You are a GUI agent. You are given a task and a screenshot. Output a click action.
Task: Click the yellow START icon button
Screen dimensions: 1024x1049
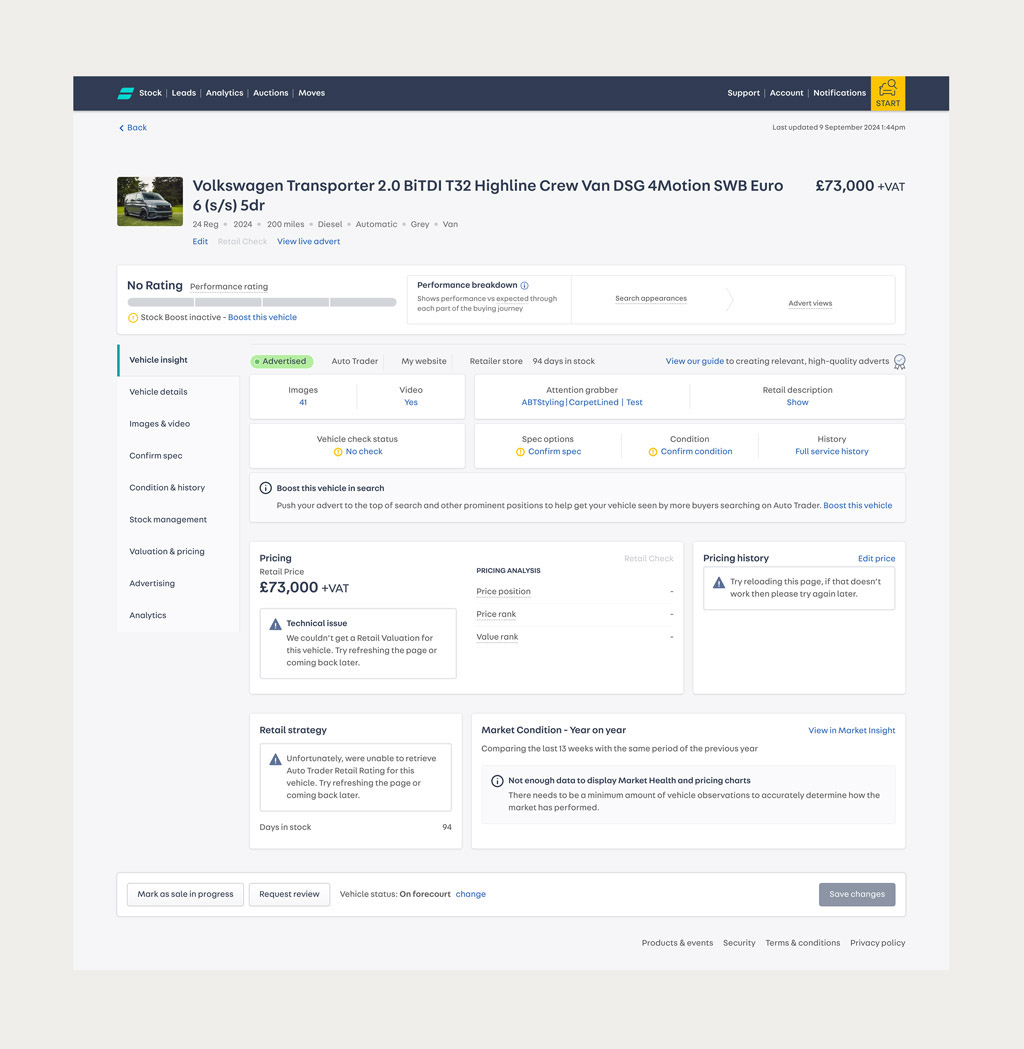point(887,93)
